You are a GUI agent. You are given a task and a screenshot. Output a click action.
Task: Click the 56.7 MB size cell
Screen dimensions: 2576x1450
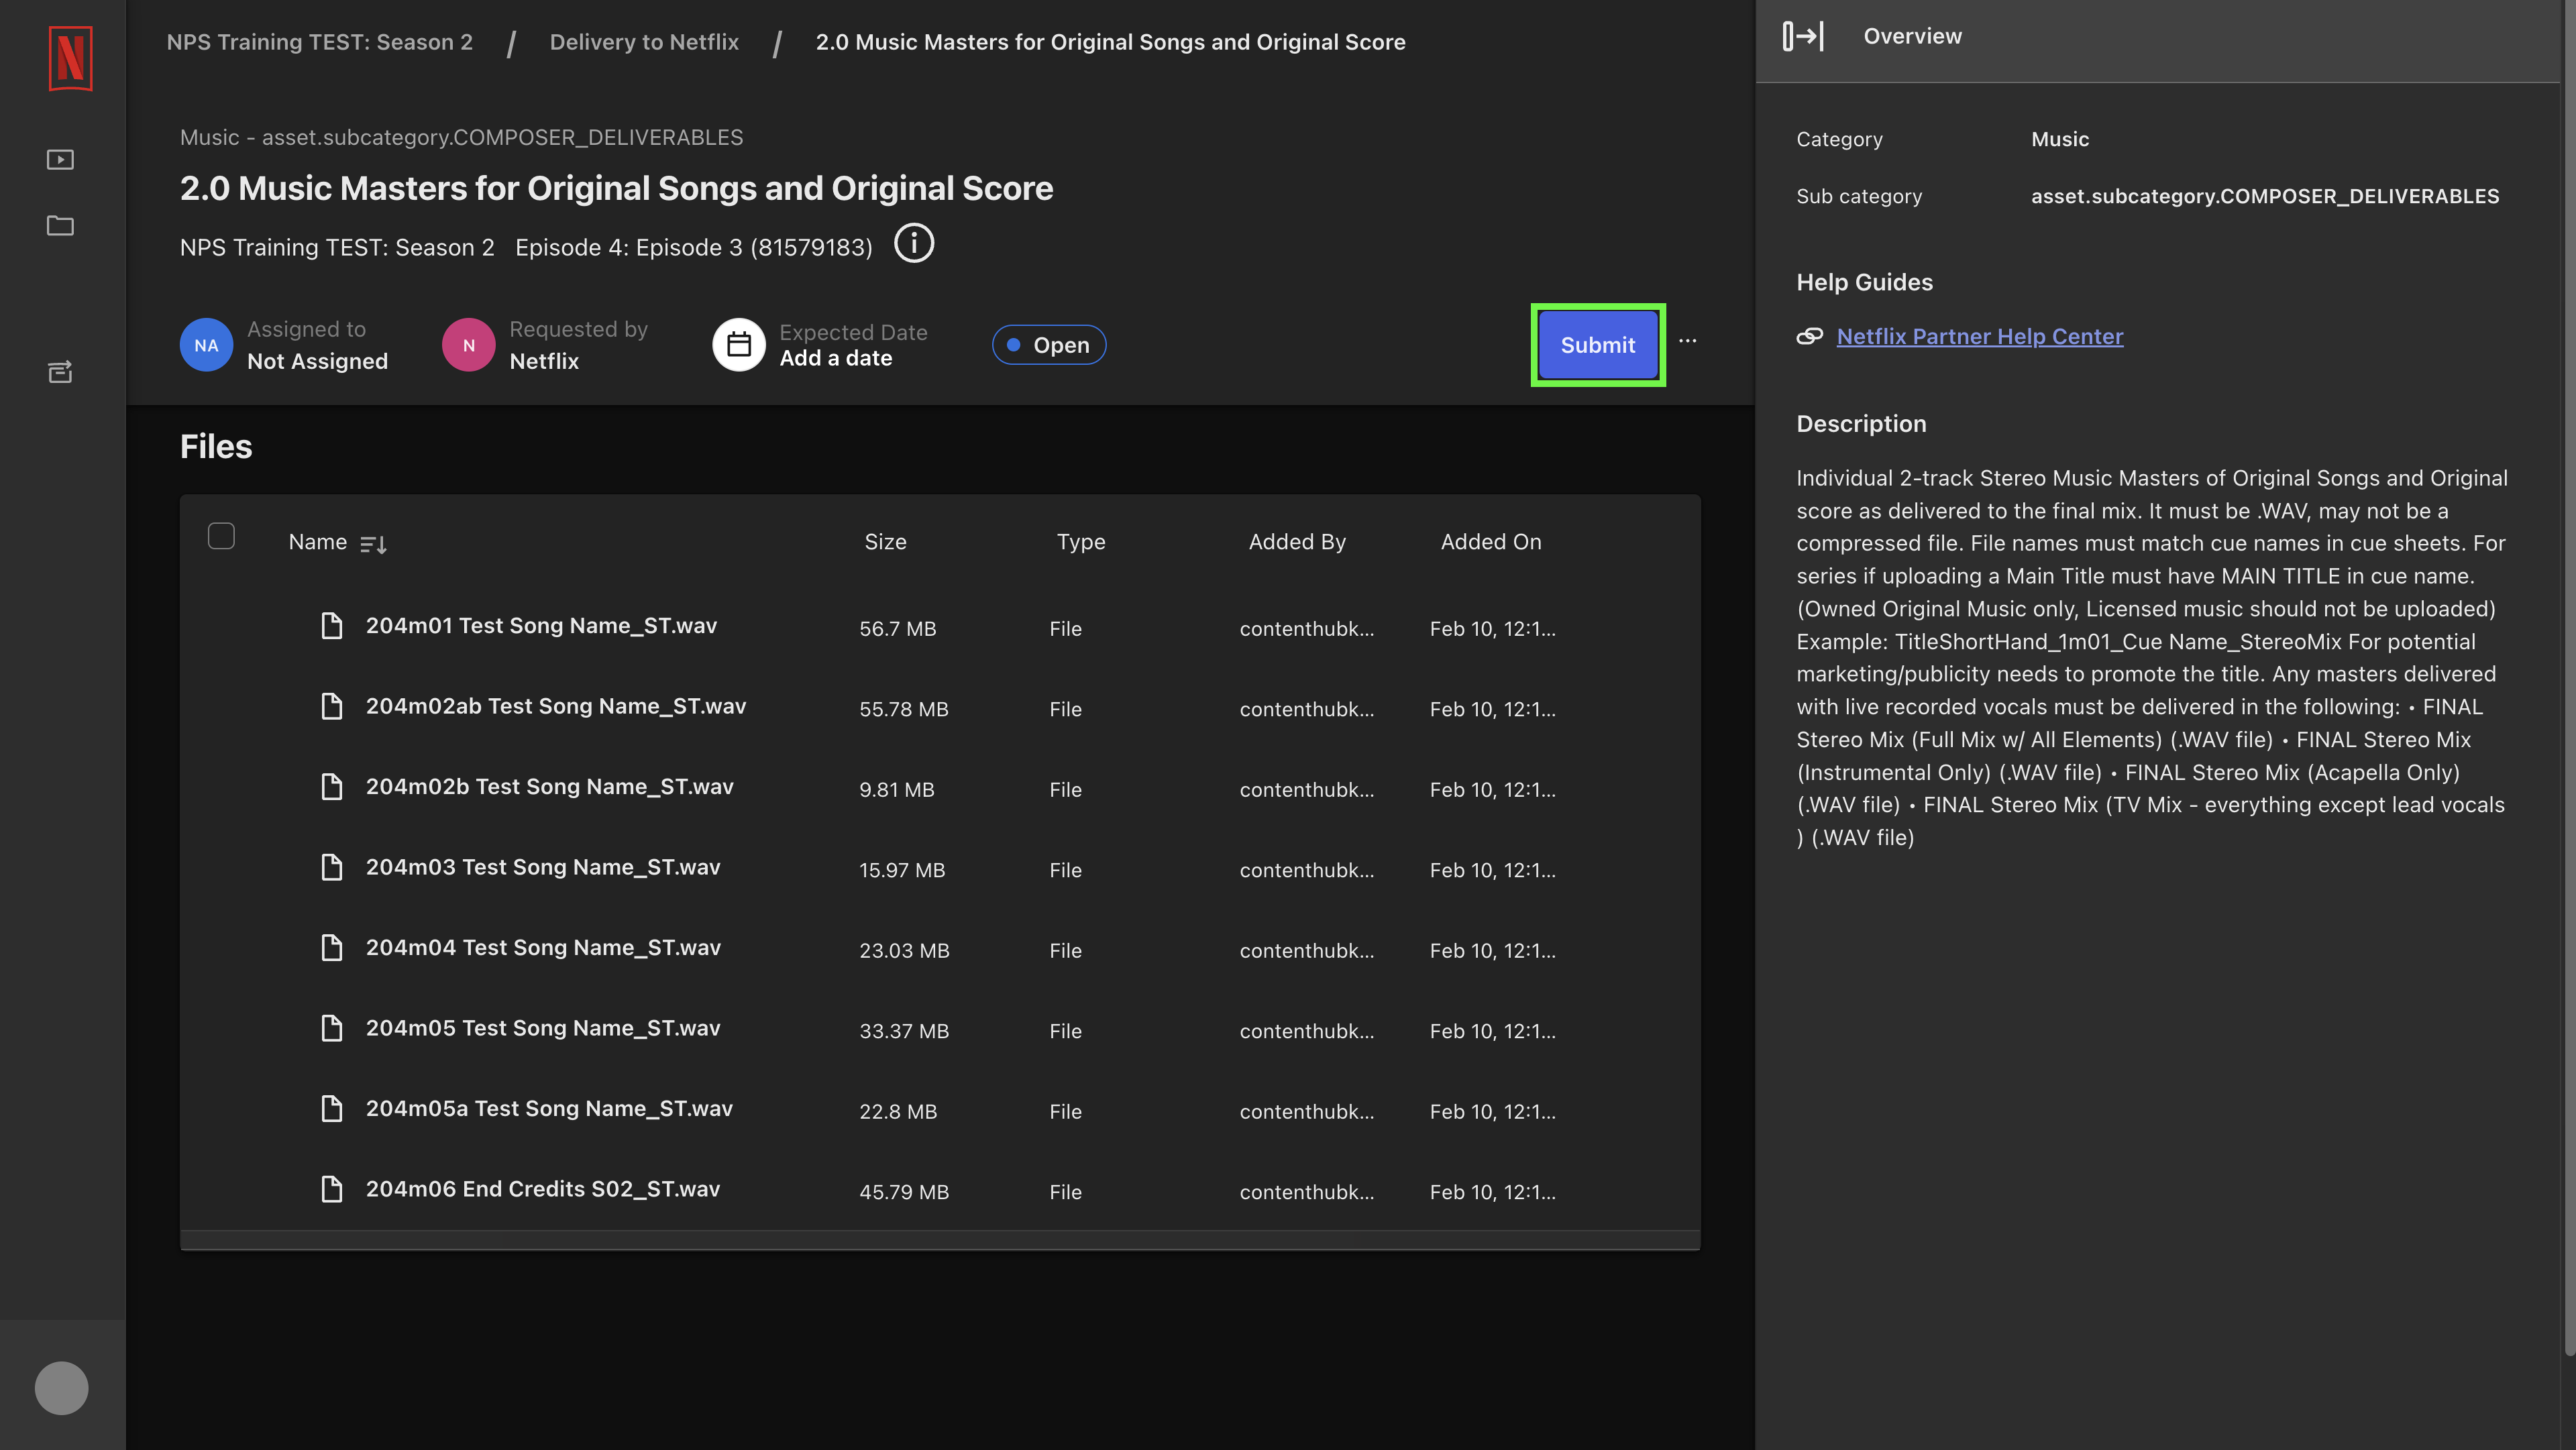click(898, 629)
